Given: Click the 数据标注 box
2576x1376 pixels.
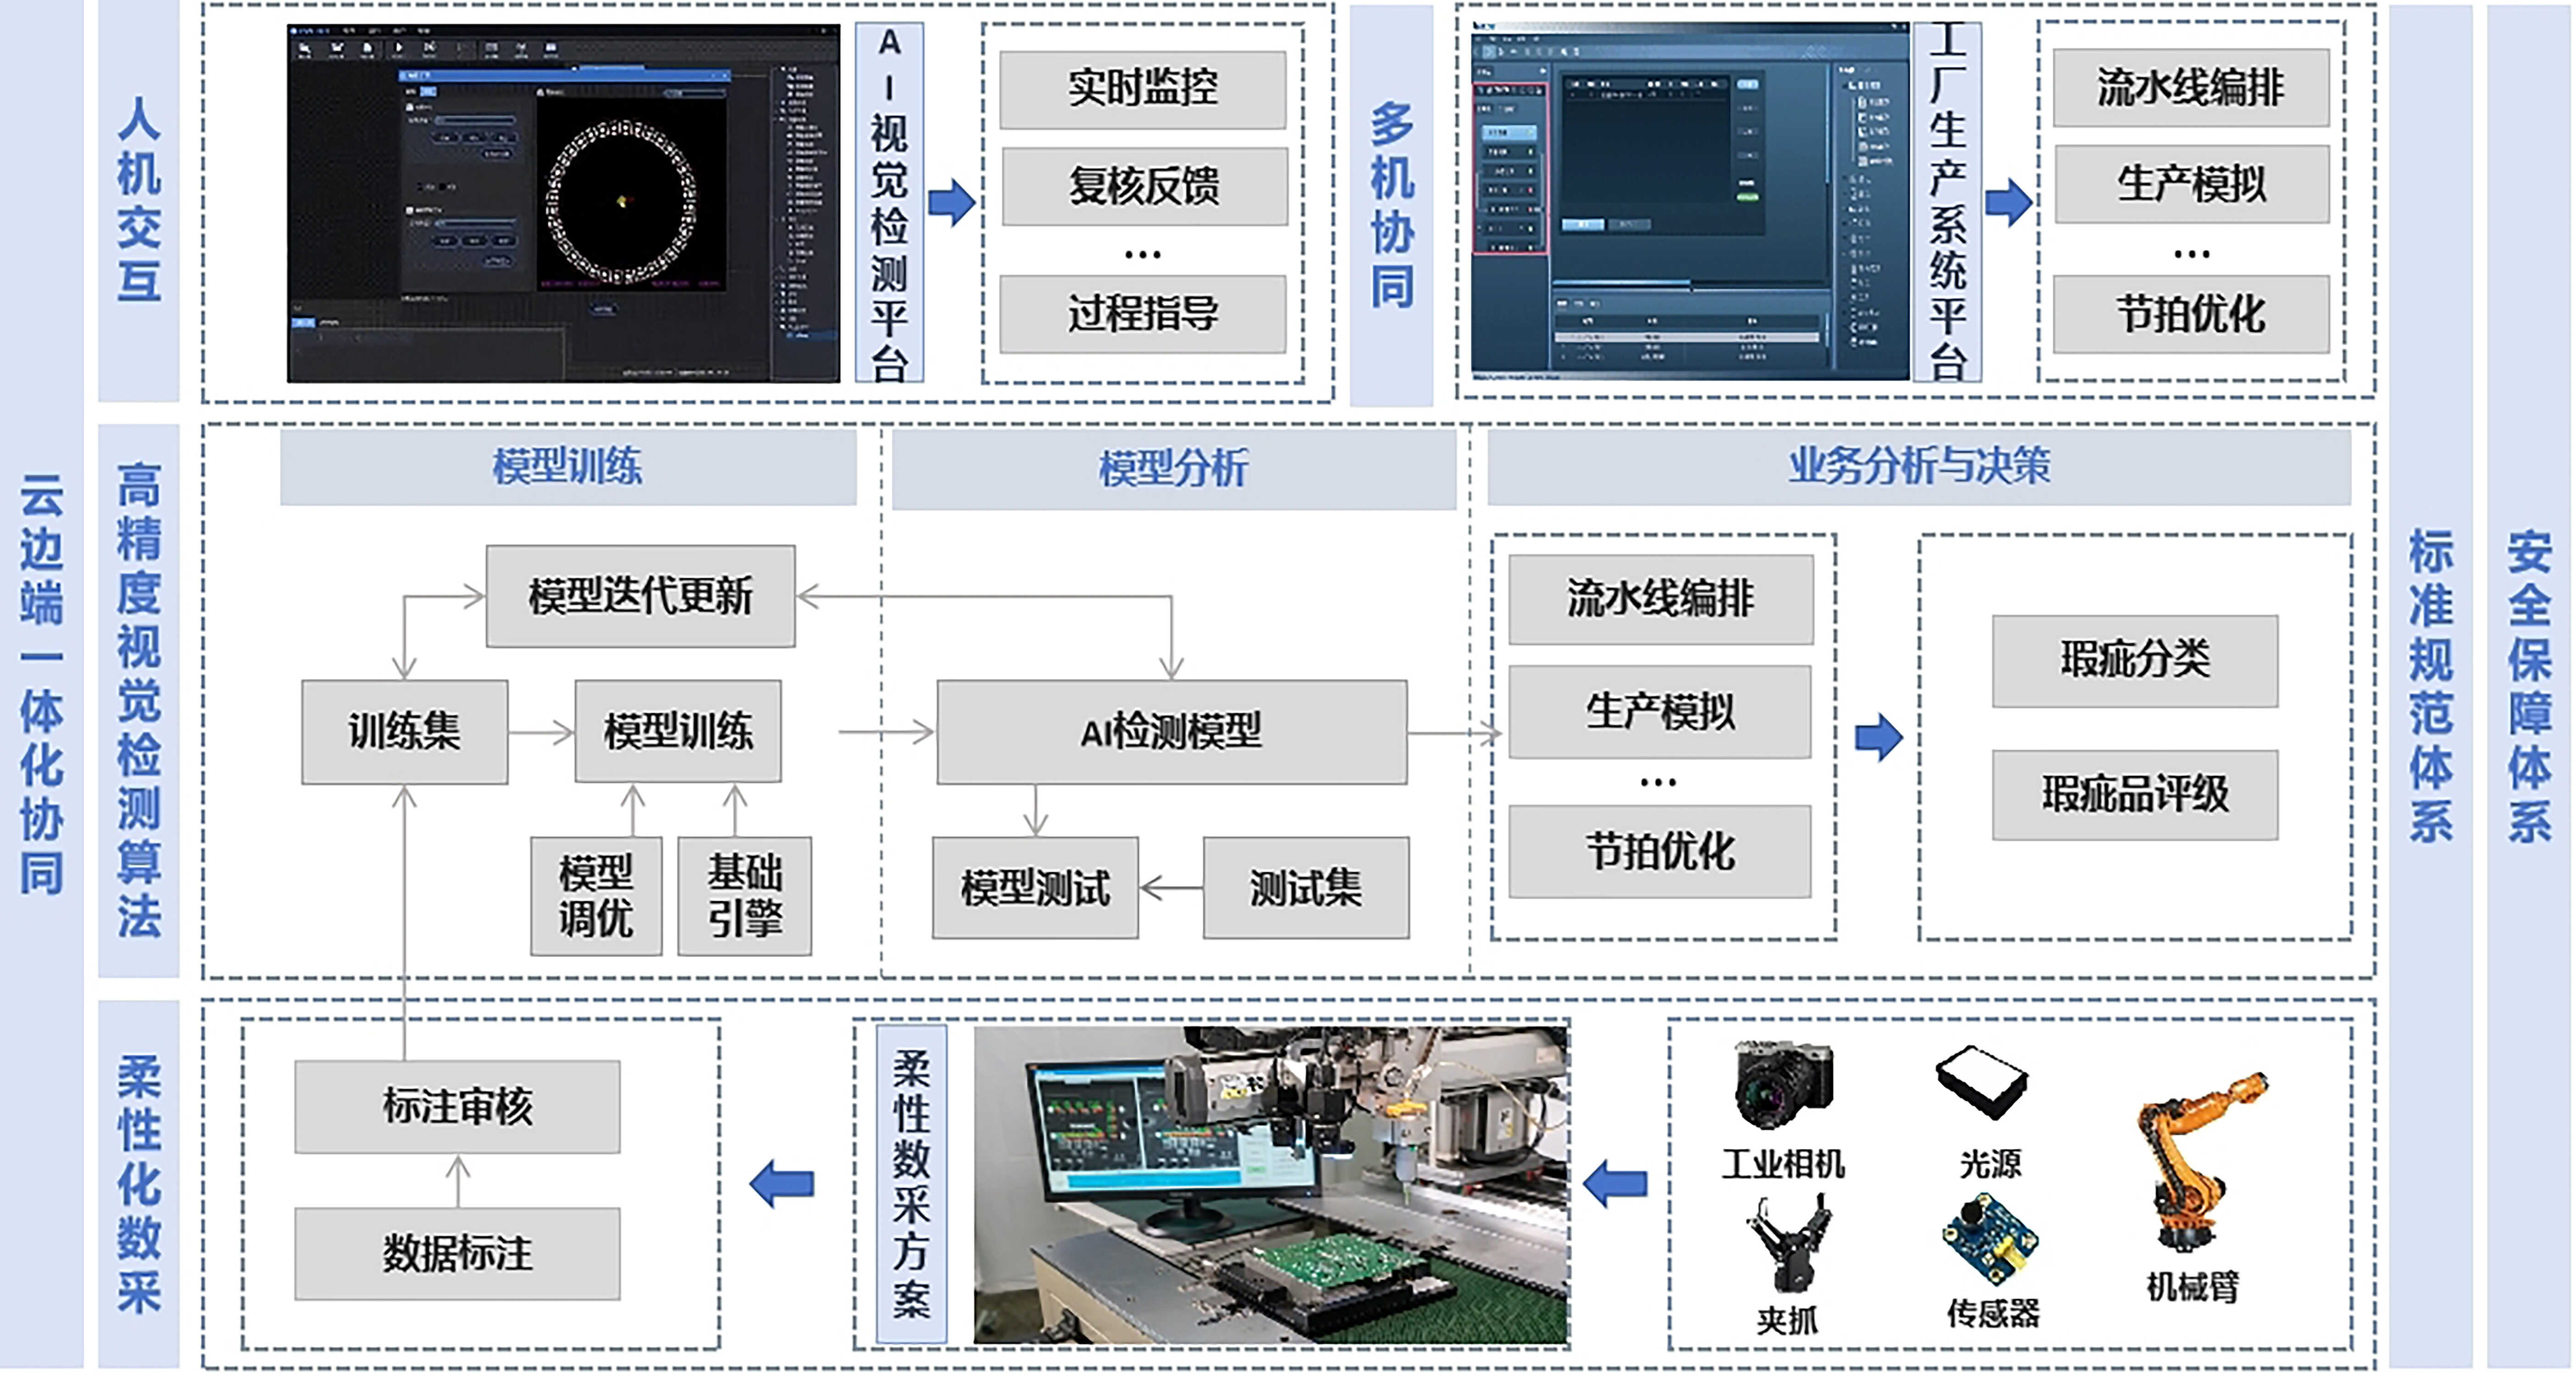Looking at the screenshot, I should coord(457,1253).
